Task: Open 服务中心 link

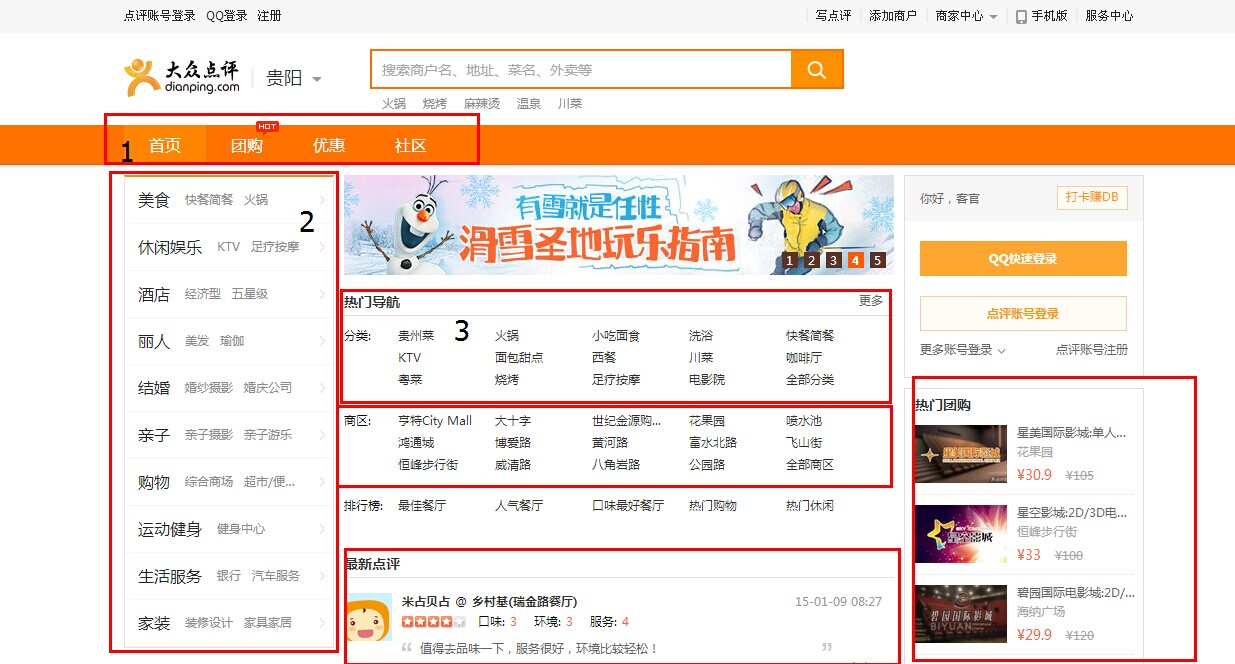Action: point(1110,16)
